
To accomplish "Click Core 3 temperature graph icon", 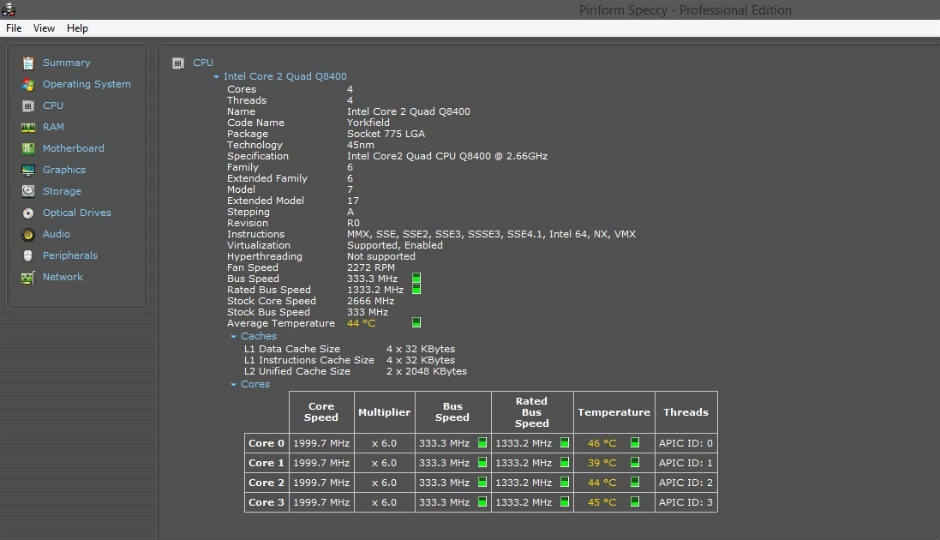I will (635, 502).
